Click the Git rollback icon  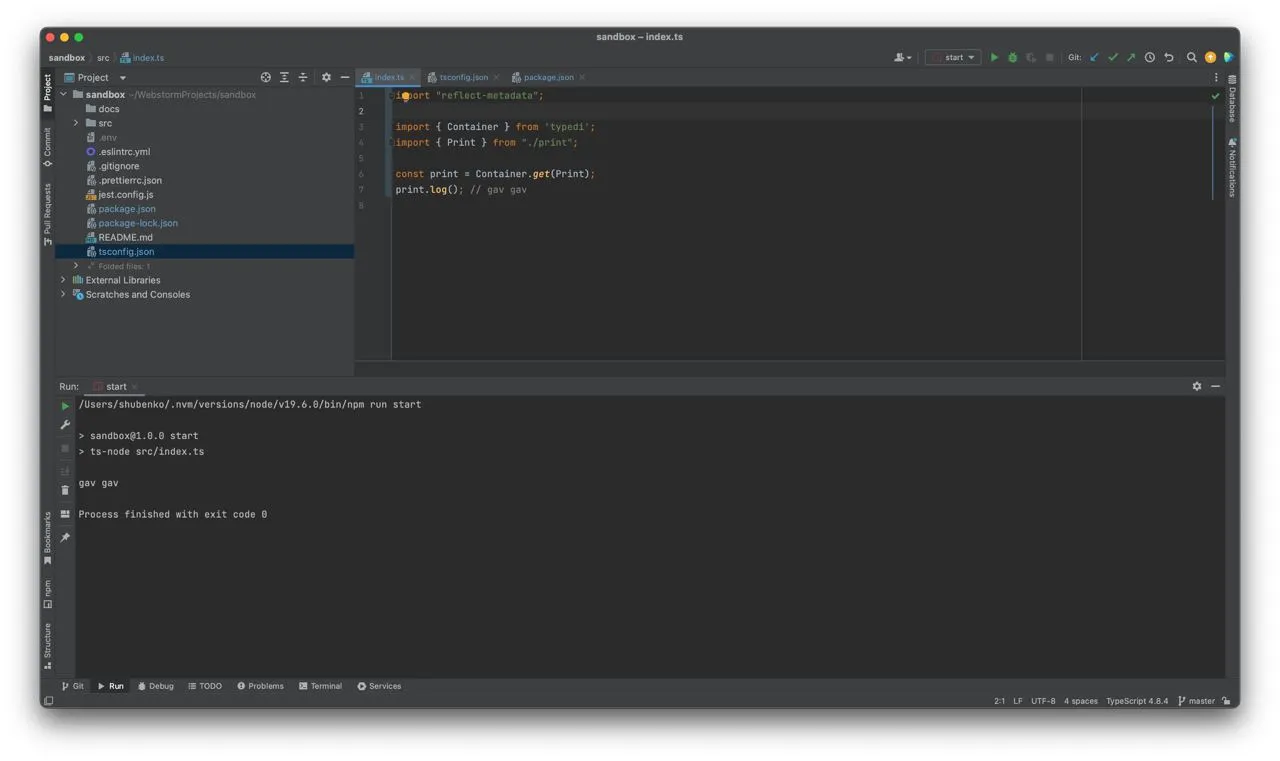(x=1168, y=58)
